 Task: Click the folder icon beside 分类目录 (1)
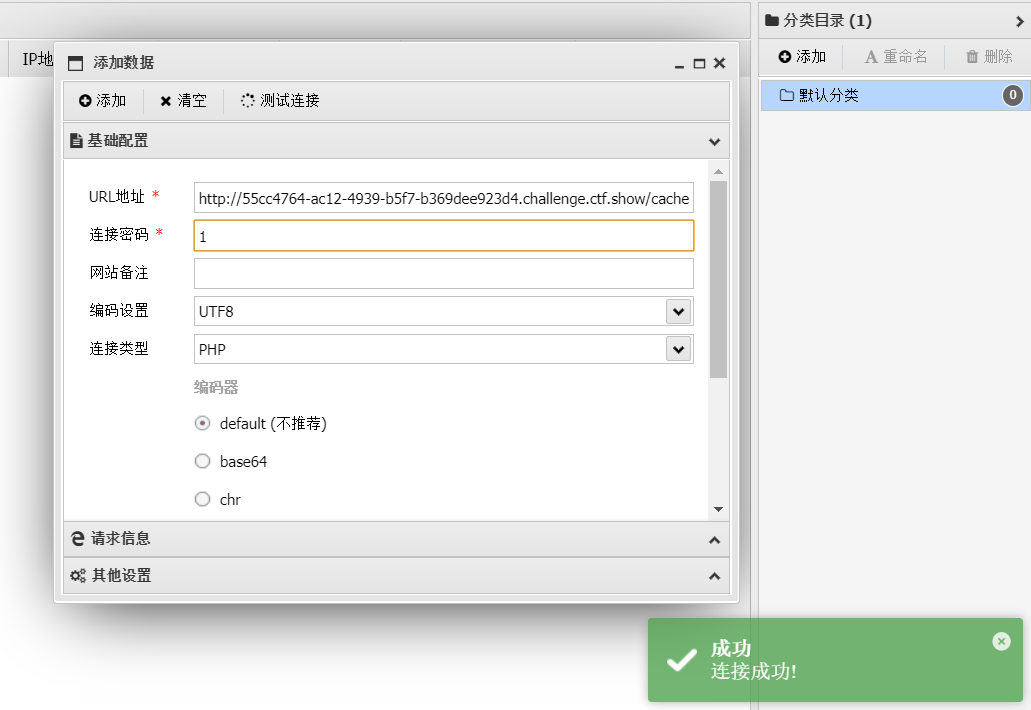pos(772,20)
